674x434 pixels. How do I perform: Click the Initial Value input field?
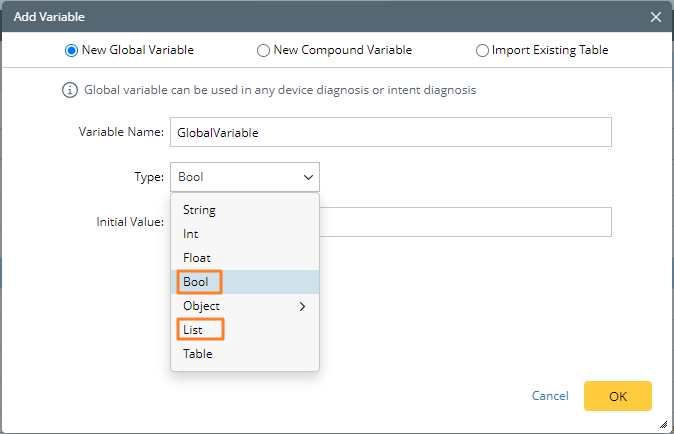point(465,222)
